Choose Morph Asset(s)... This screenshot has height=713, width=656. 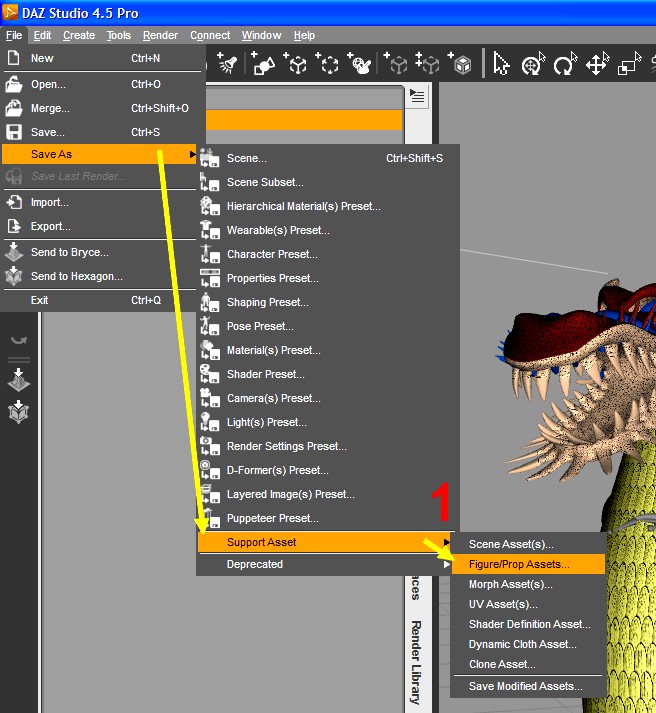coord(528,584)
